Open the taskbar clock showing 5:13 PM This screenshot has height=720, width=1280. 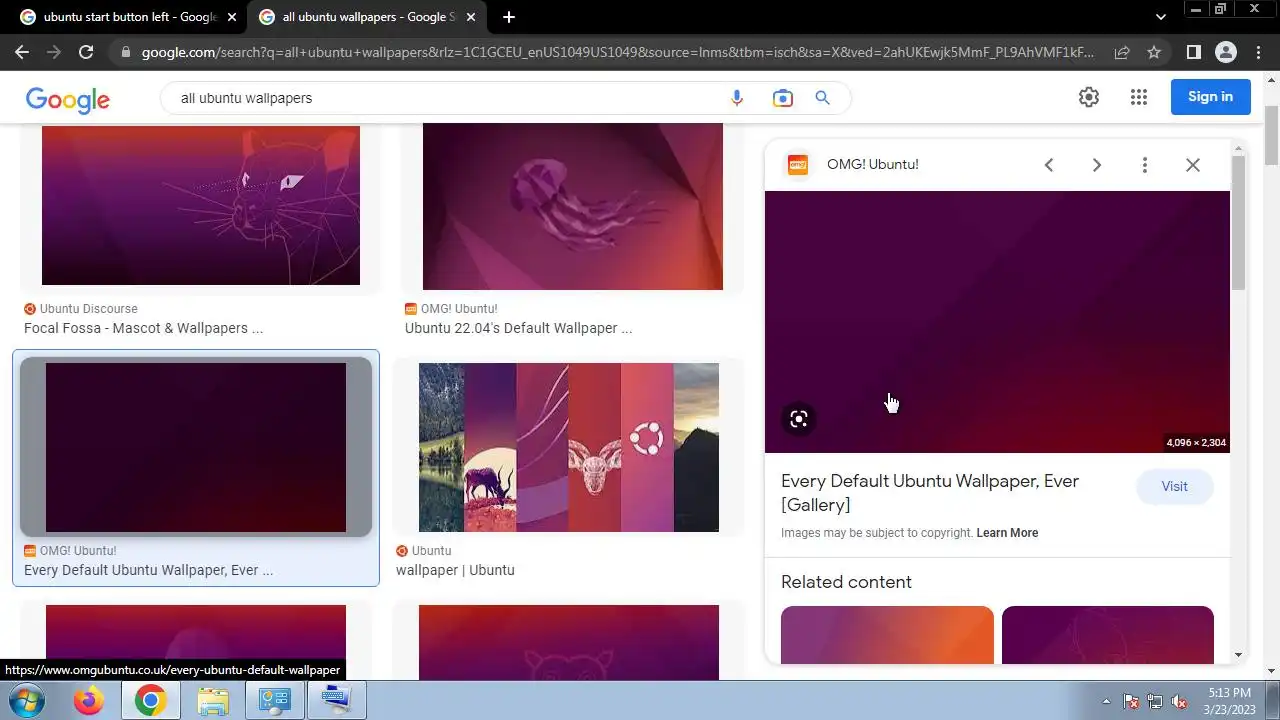(1229, 701)
